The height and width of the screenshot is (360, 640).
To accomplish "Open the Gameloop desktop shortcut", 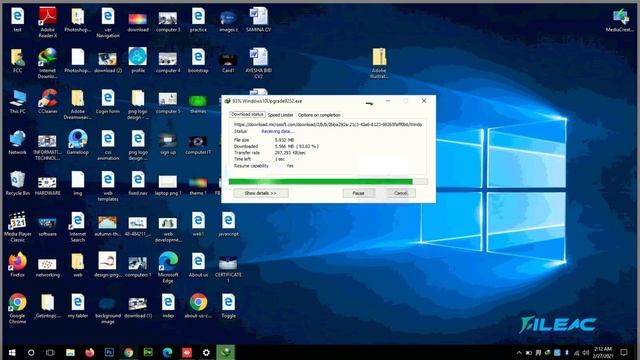I will 78,142.
